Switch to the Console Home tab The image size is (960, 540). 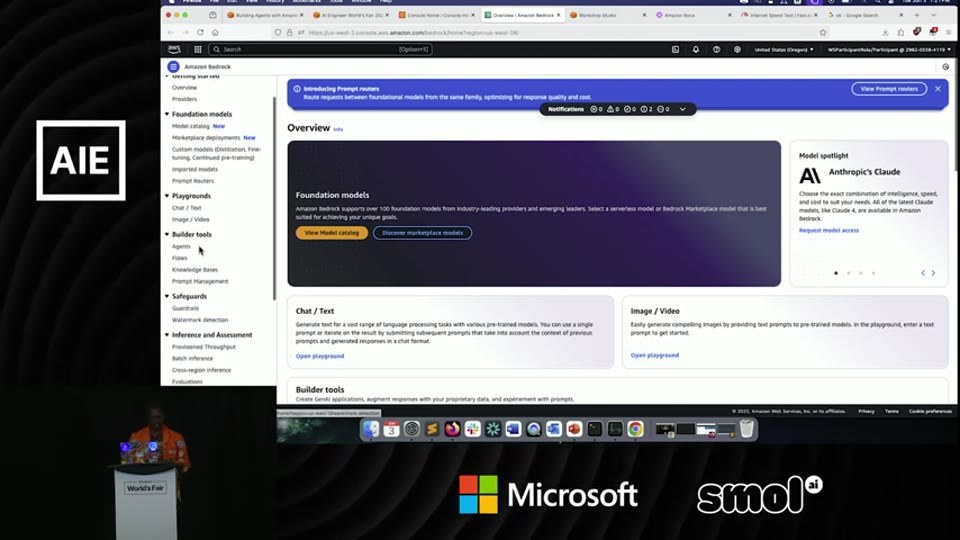point(436,15)
